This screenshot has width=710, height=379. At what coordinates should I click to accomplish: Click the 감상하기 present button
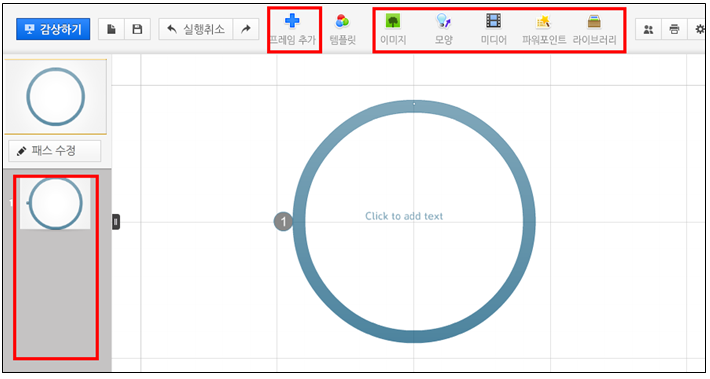click(x=53, y=29)
